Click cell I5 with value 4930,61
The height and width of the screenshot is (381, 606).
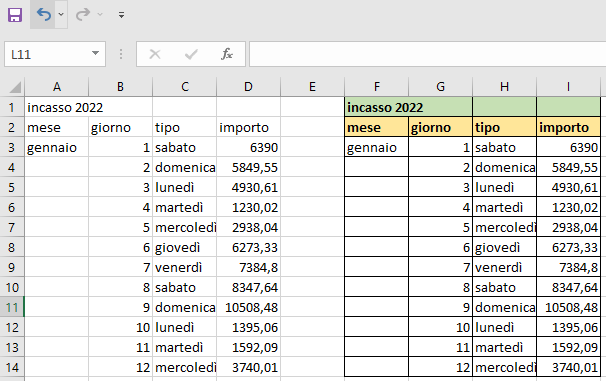click(568, 187)
